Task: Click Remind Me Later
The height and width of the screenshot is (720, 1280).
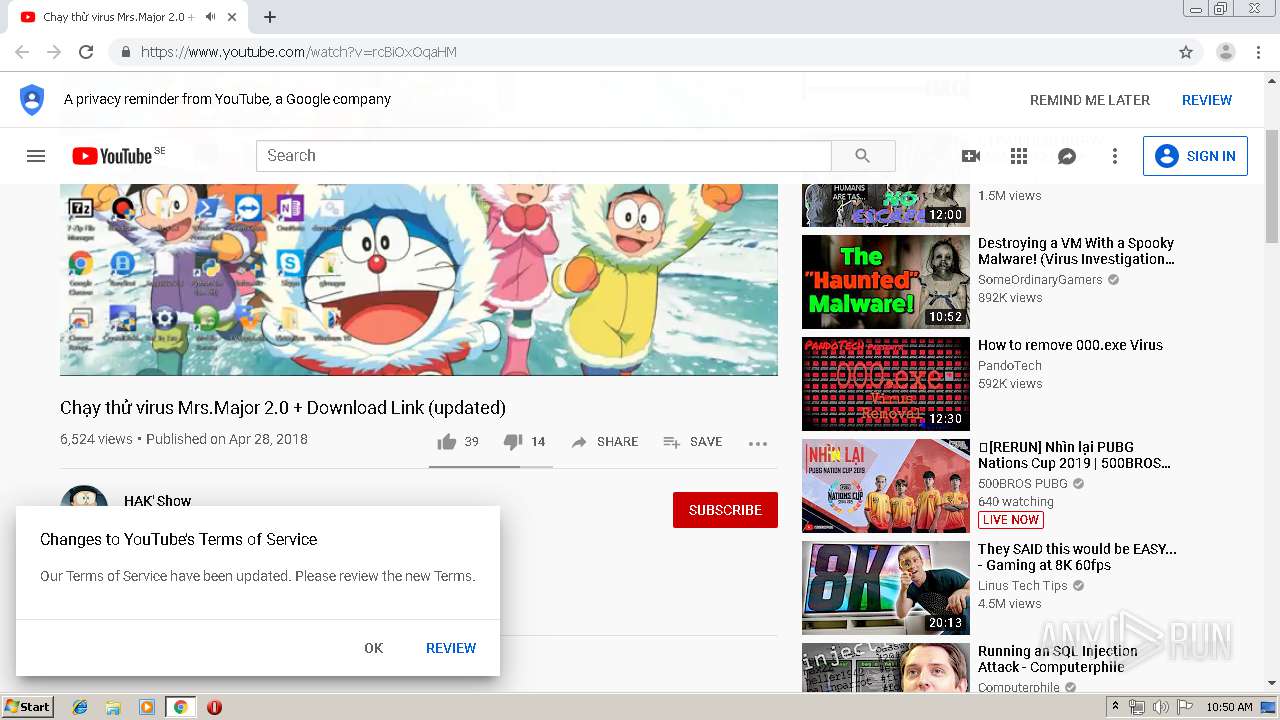Action: (x=1090, y=100)
